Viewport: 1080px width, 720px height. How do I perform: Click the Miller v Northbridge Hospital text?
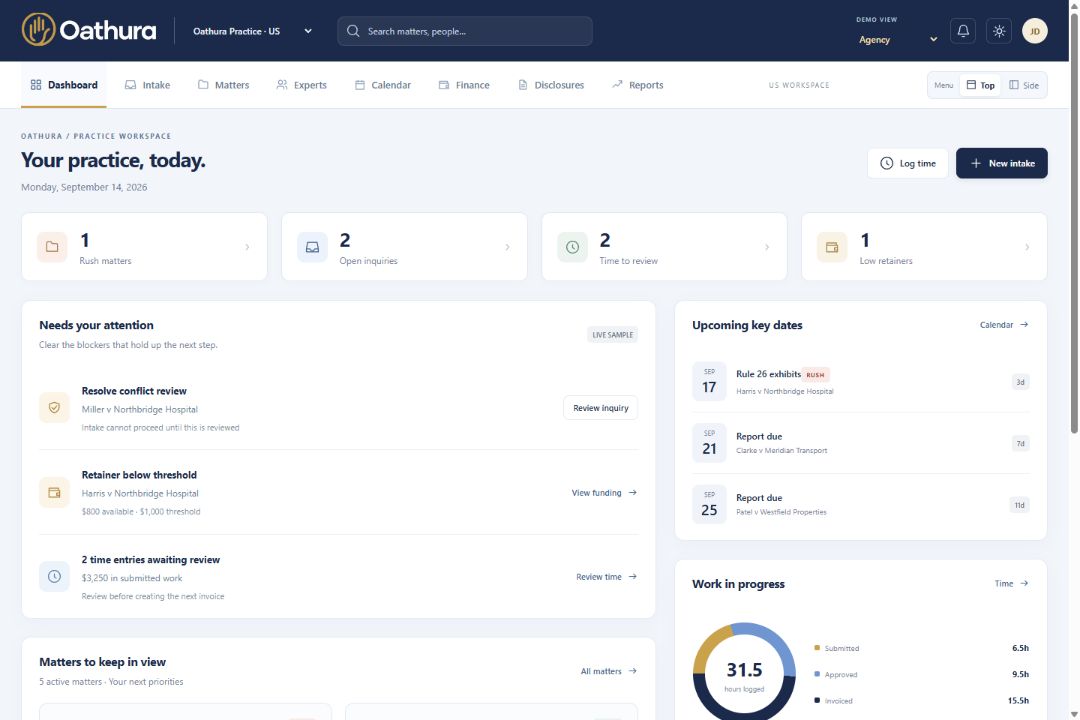[x=140, y=409]
